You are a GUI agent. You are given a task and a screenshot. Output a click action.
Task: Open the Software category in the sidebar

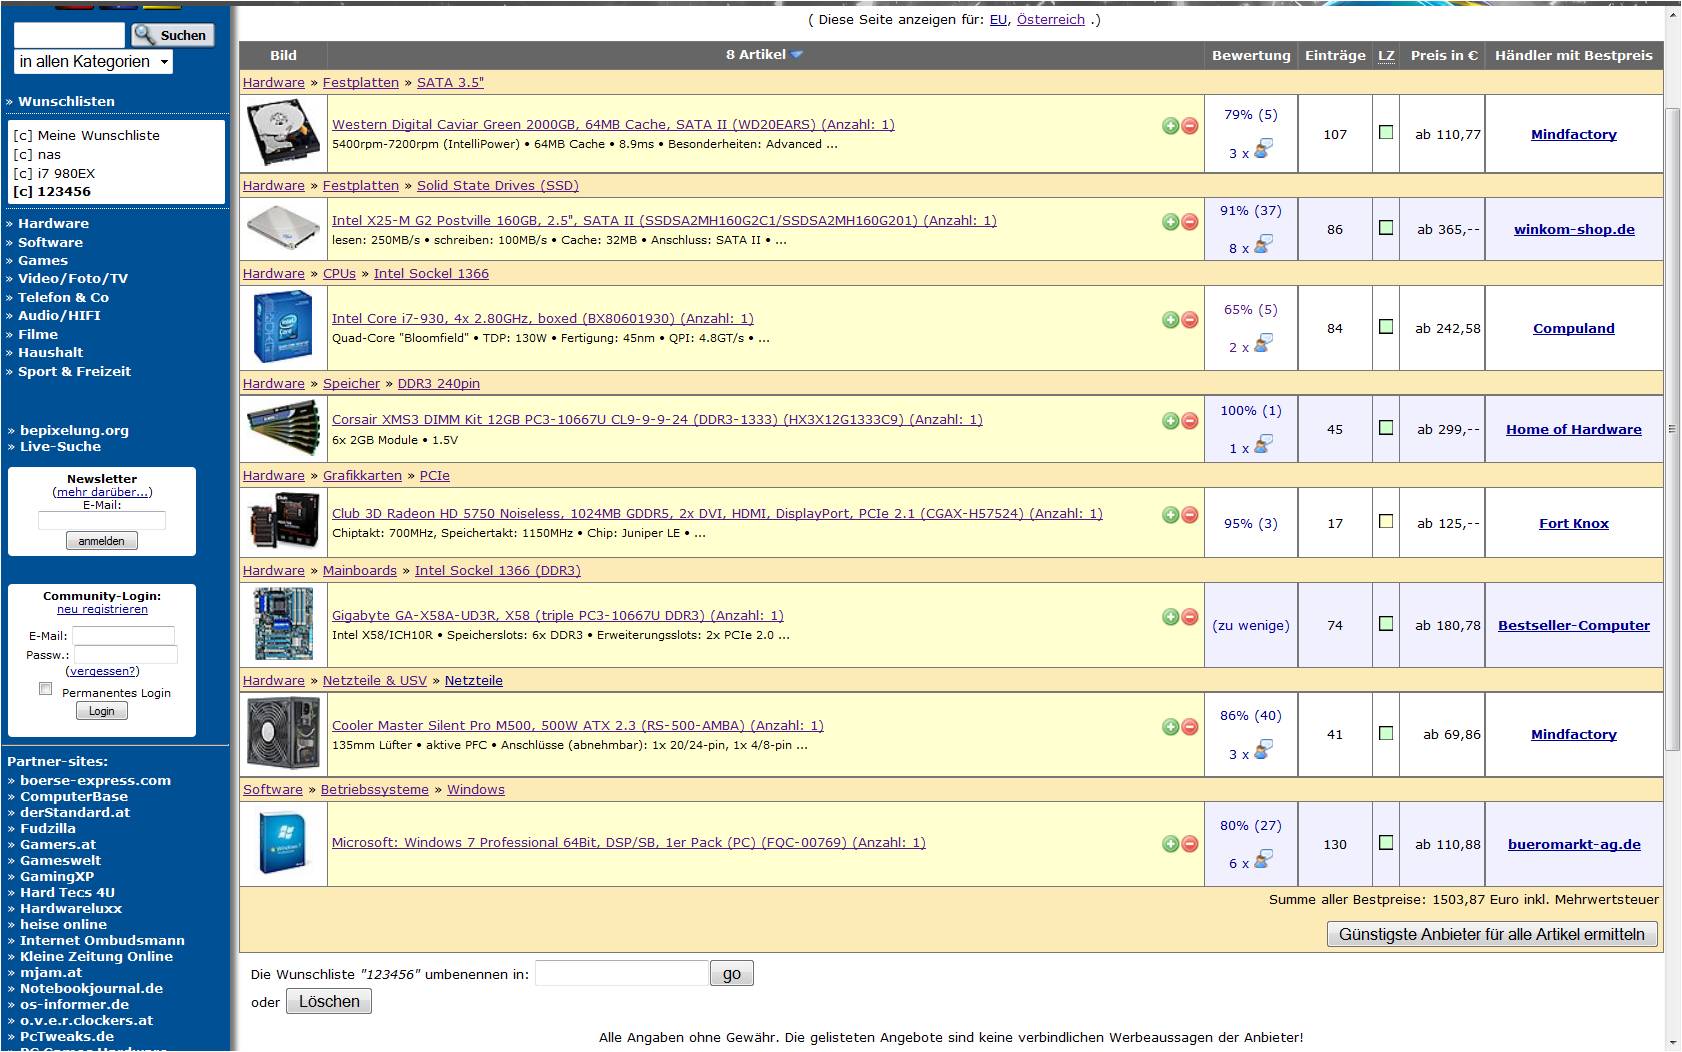click(x=50, y=243)
